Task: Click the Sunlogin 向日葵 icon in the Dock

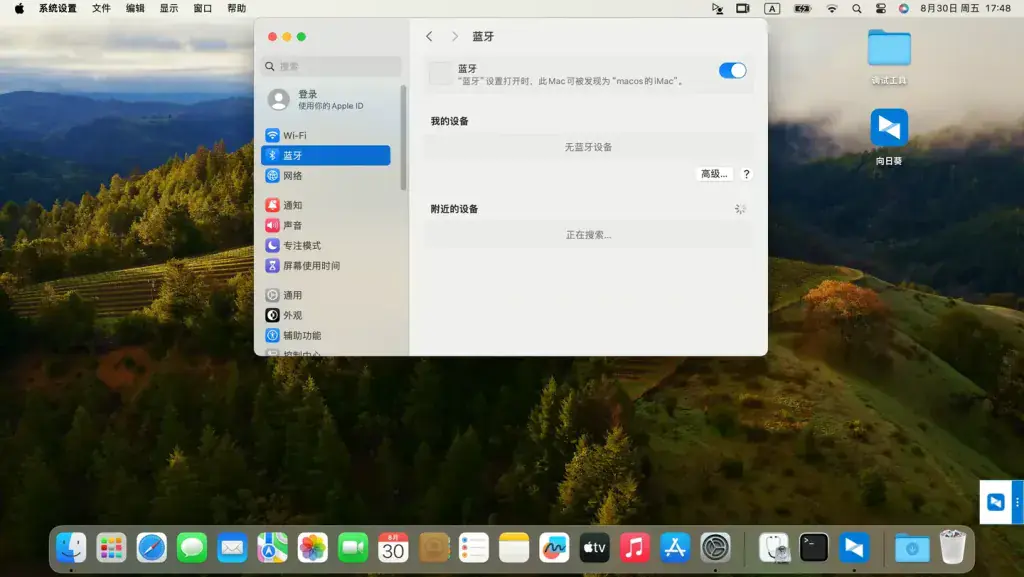Action: [x=854, y=548]
